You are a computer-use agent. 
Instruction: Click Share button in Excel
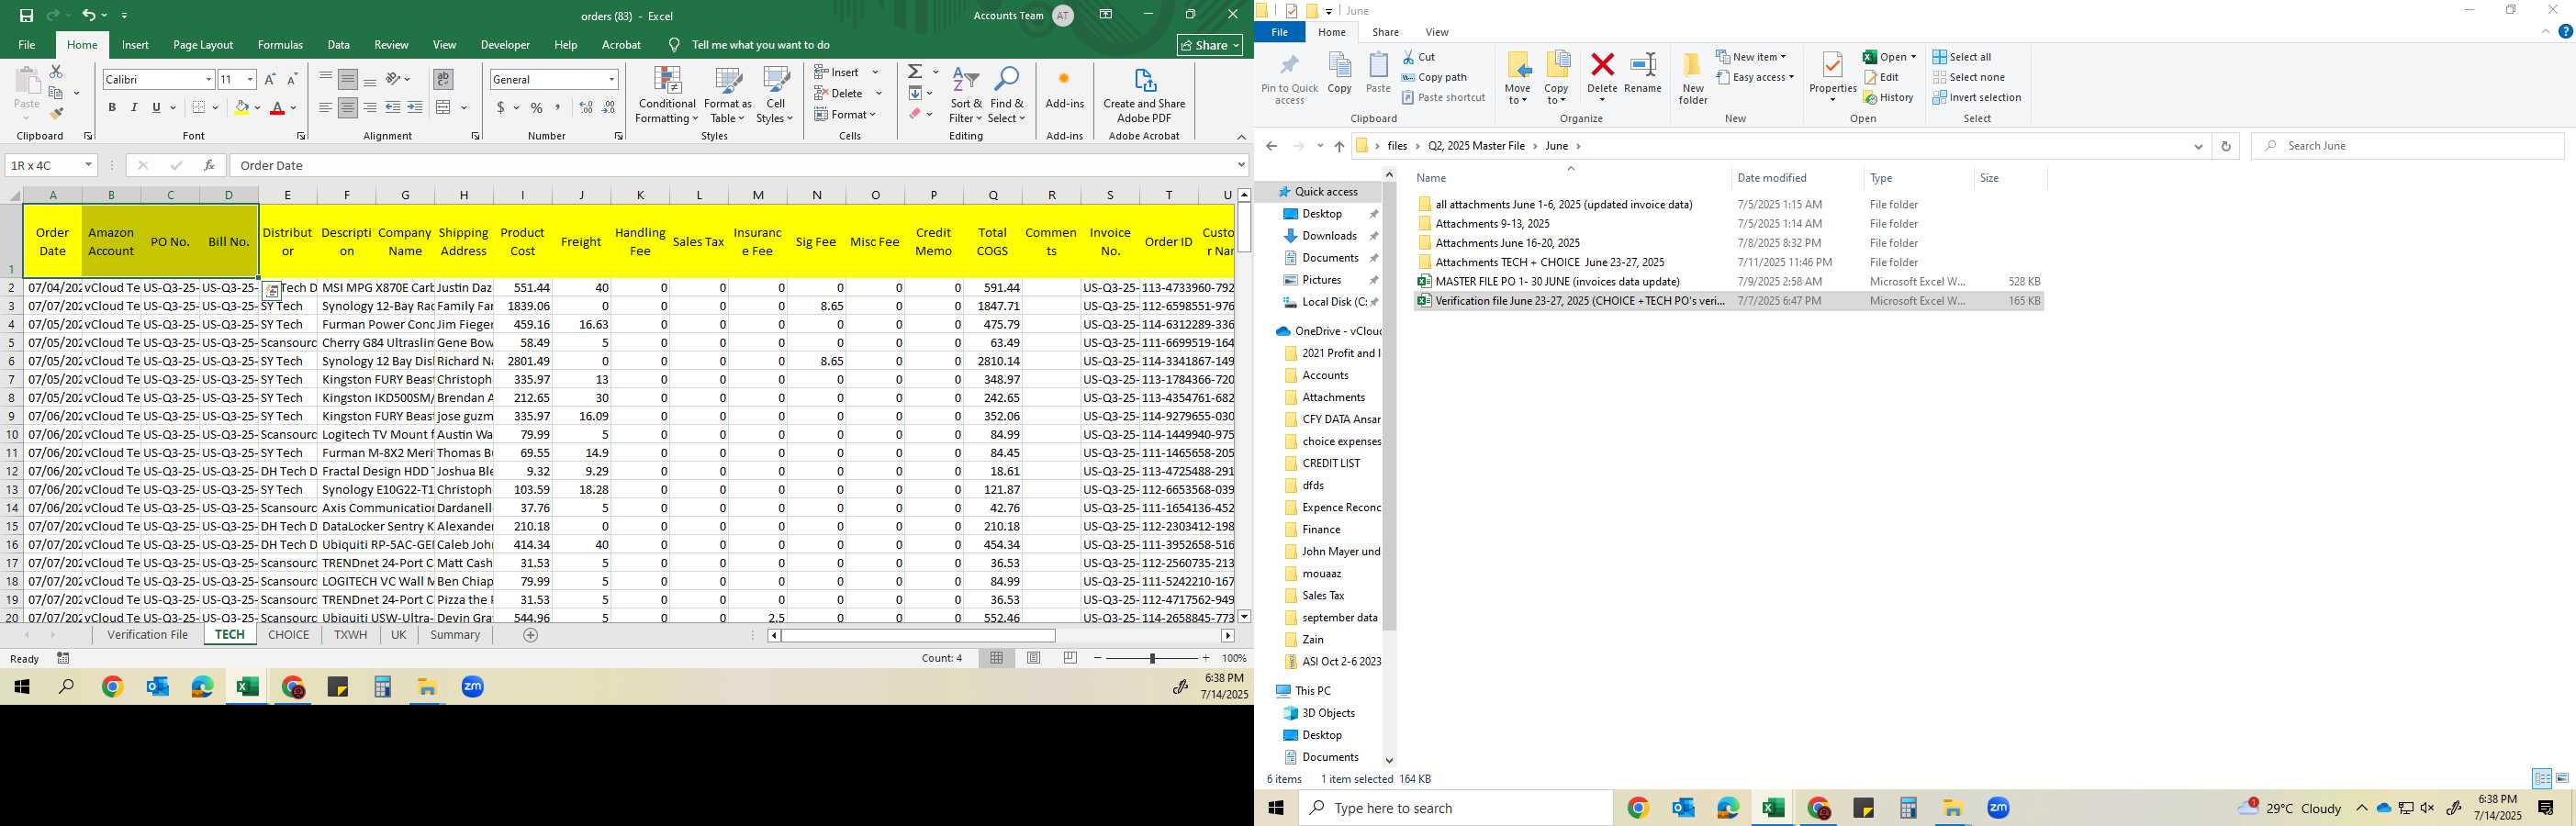[x=1210, y=45]
